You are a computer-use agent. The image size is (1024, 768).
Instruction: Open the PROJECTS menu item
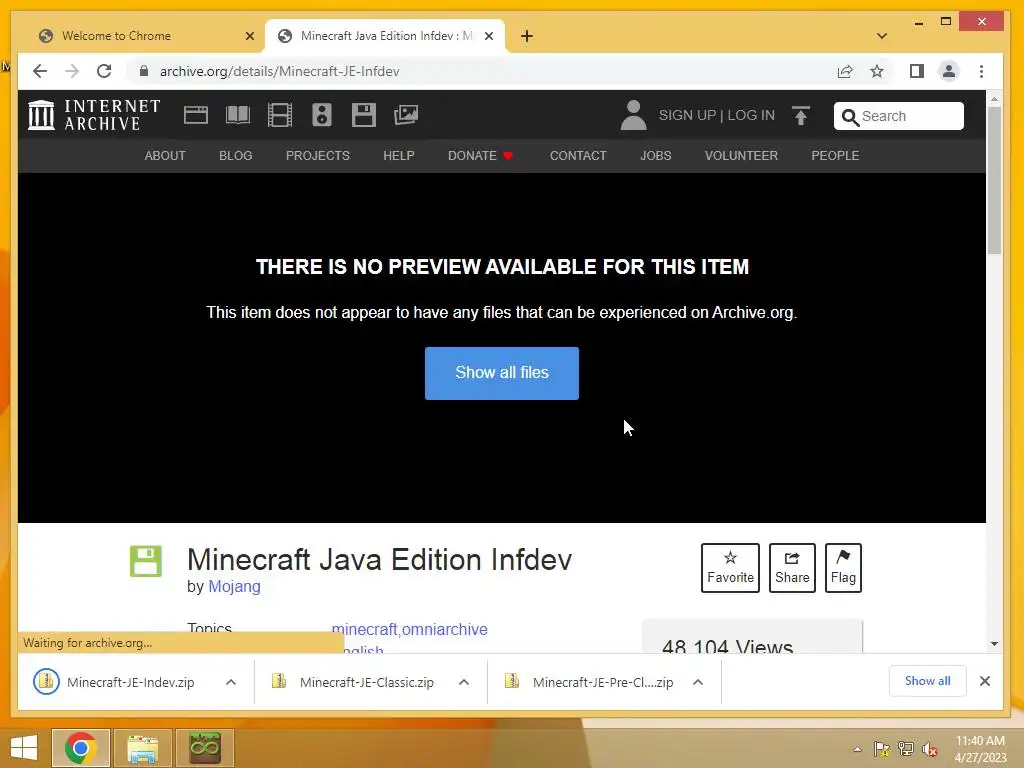[x=317, y=155]
